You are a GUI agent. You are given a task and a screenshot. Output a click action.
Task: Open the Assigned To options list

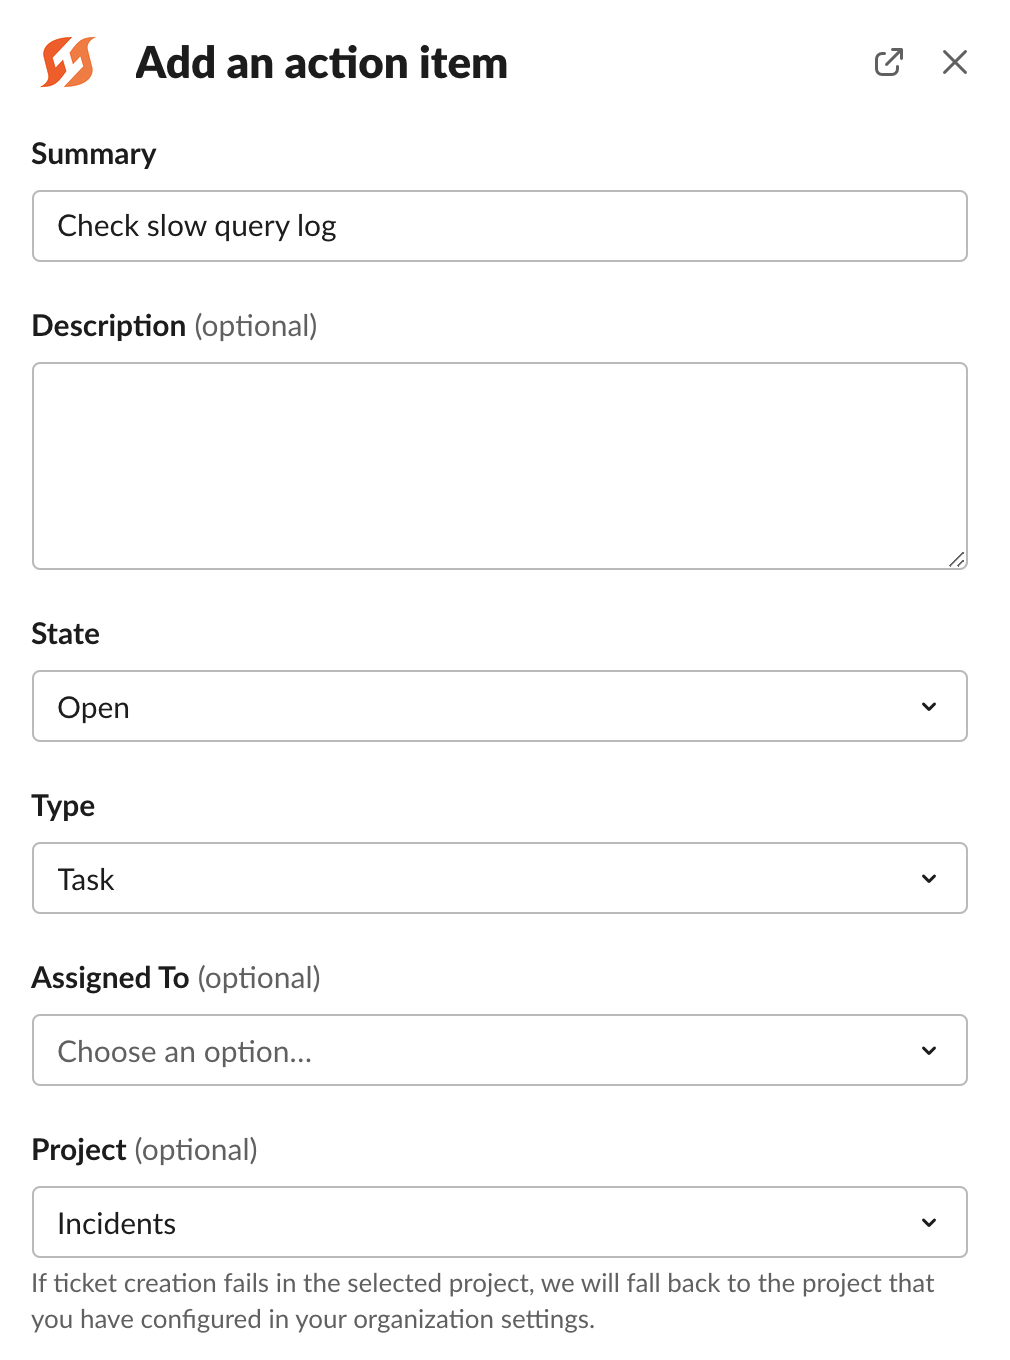coord(500,1050)
